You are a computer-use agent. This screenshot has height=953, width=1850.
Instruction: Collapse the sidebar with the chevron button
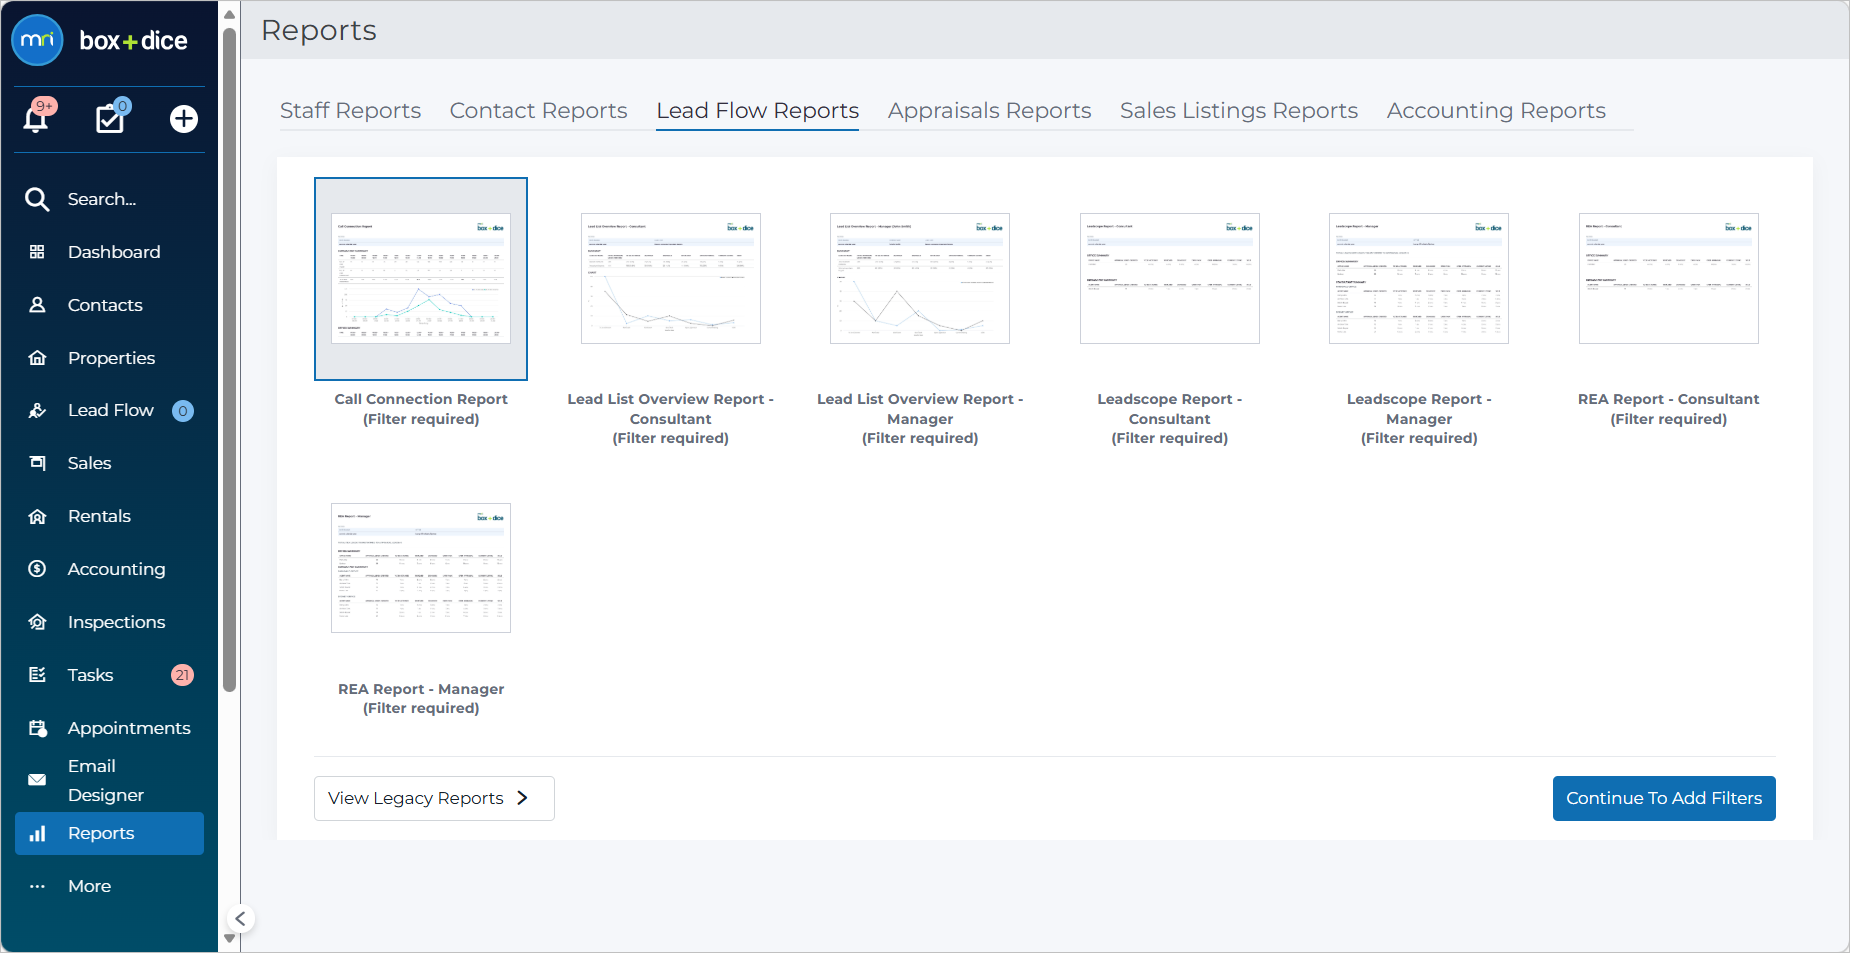point(240,919)
